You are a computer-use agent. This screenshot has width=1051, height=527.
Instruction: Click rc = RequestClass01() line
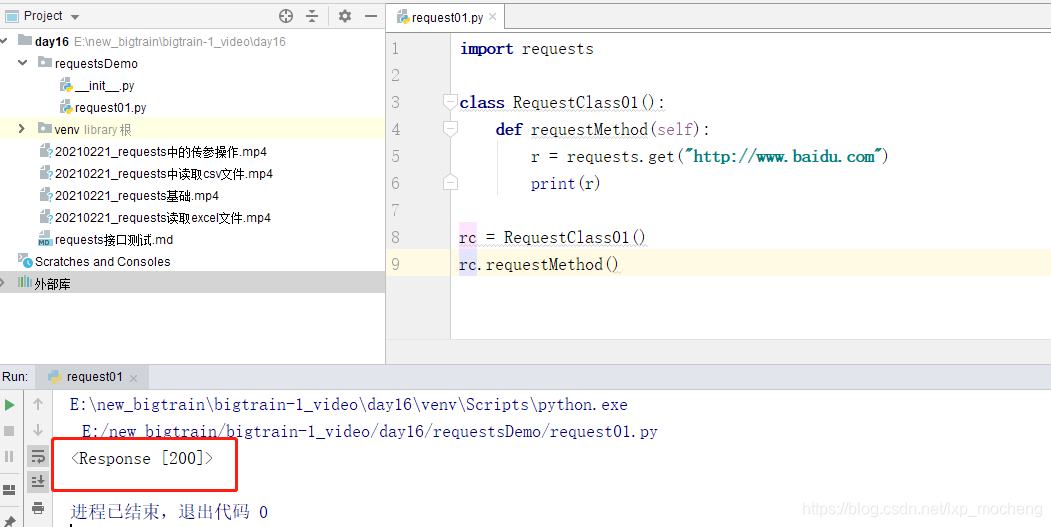(x=552, y=237)
